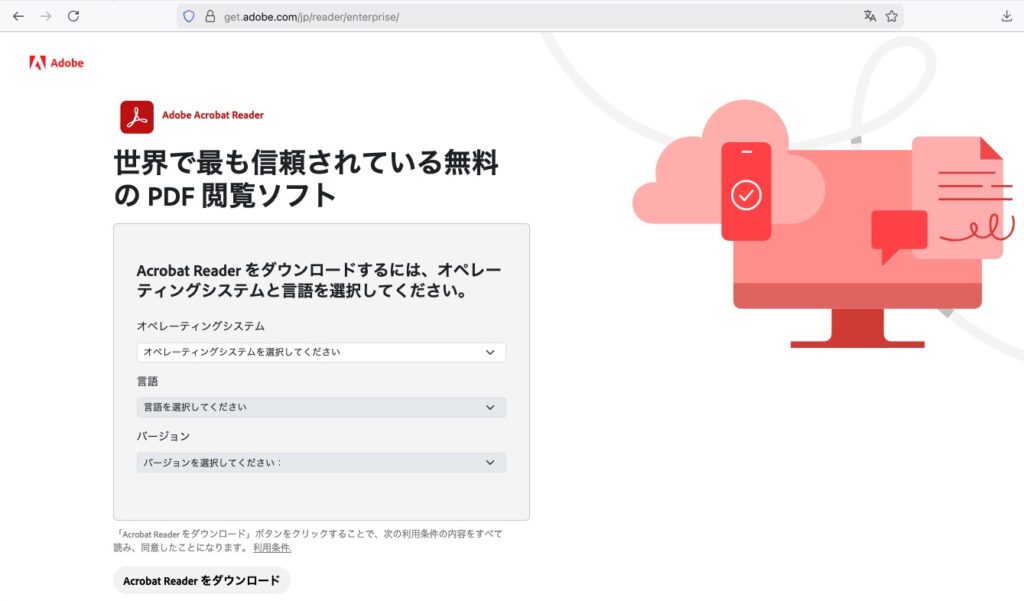
Task: Open the 利用条件 terms link
Action: click(x=271, y=548)
